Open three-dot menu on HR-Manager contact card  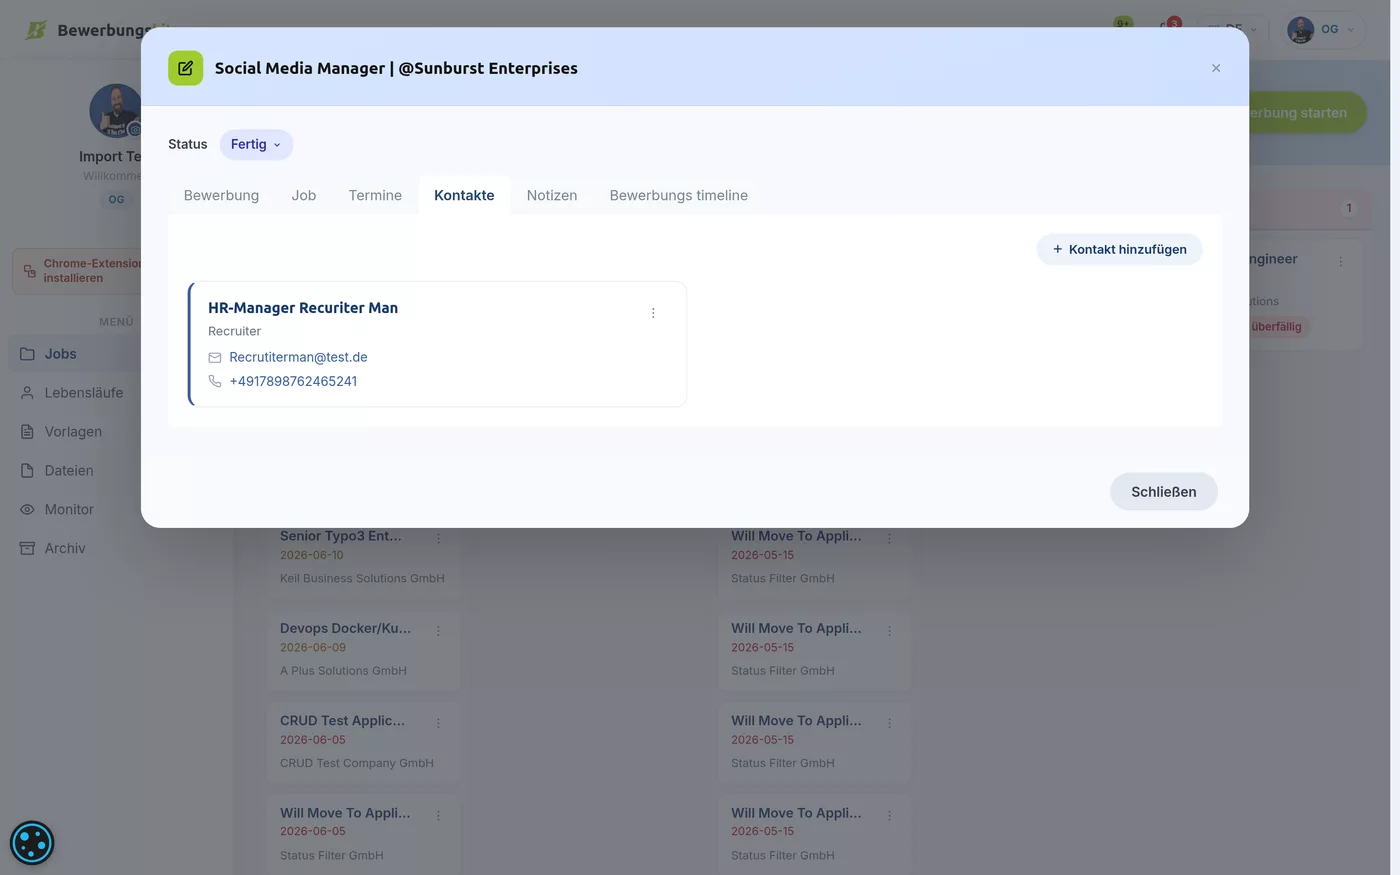coord(653,313)
